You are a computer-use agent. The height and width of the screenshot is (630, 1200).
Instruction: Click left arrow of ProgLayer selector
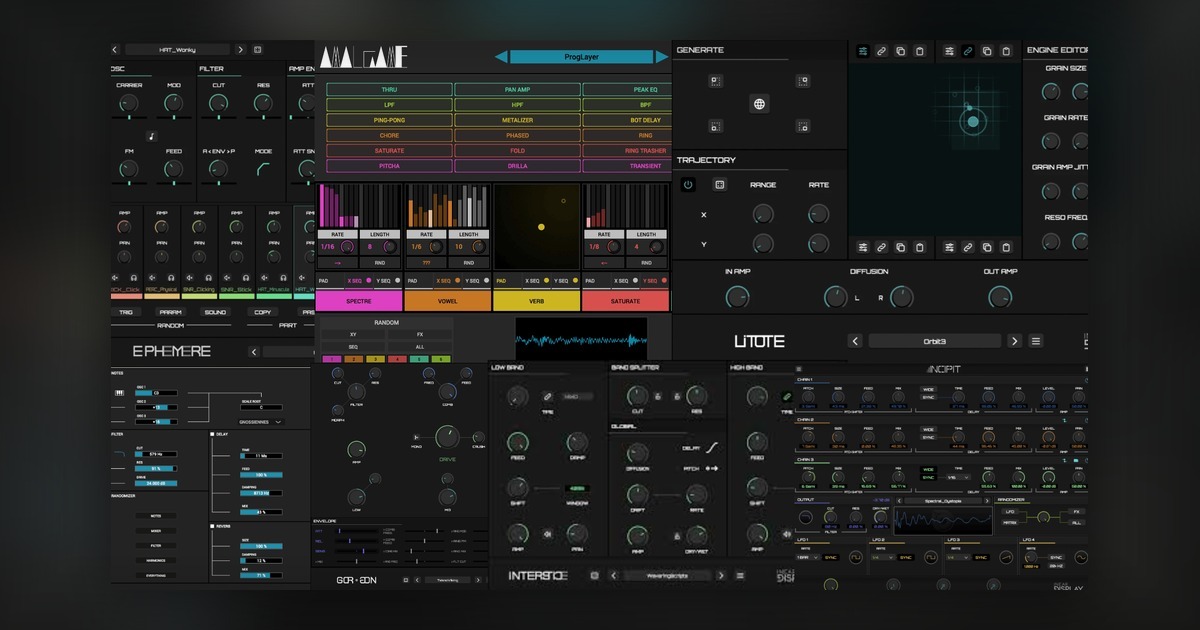(x=502, y=57)
